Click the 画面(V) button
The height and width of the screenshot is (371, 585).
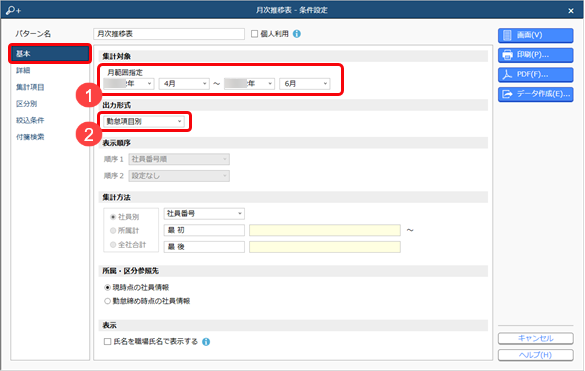536,35
